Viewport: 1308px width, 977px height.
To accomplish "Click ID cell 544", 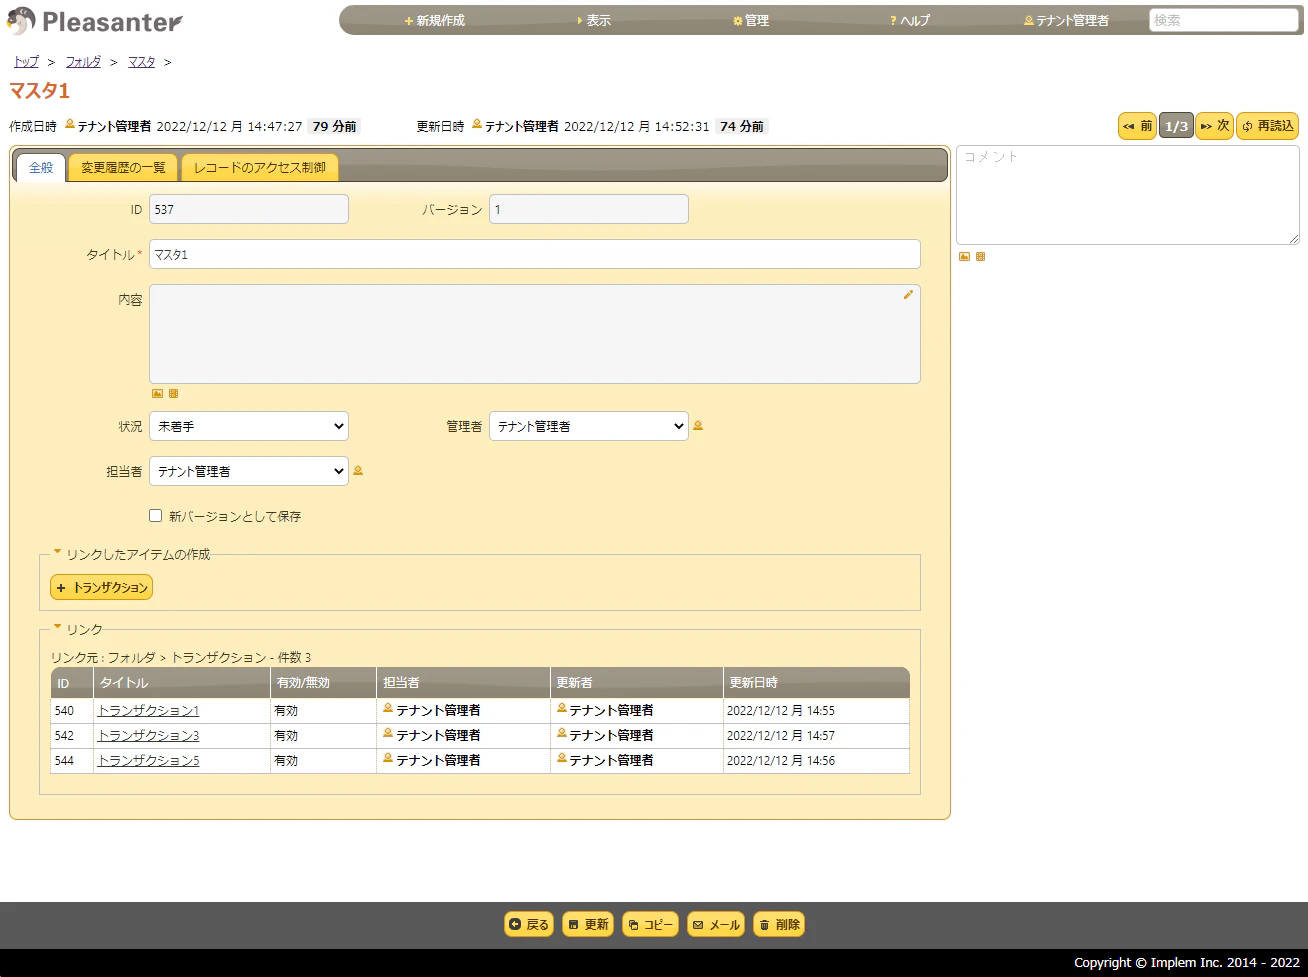I will [x=72, y=761].
